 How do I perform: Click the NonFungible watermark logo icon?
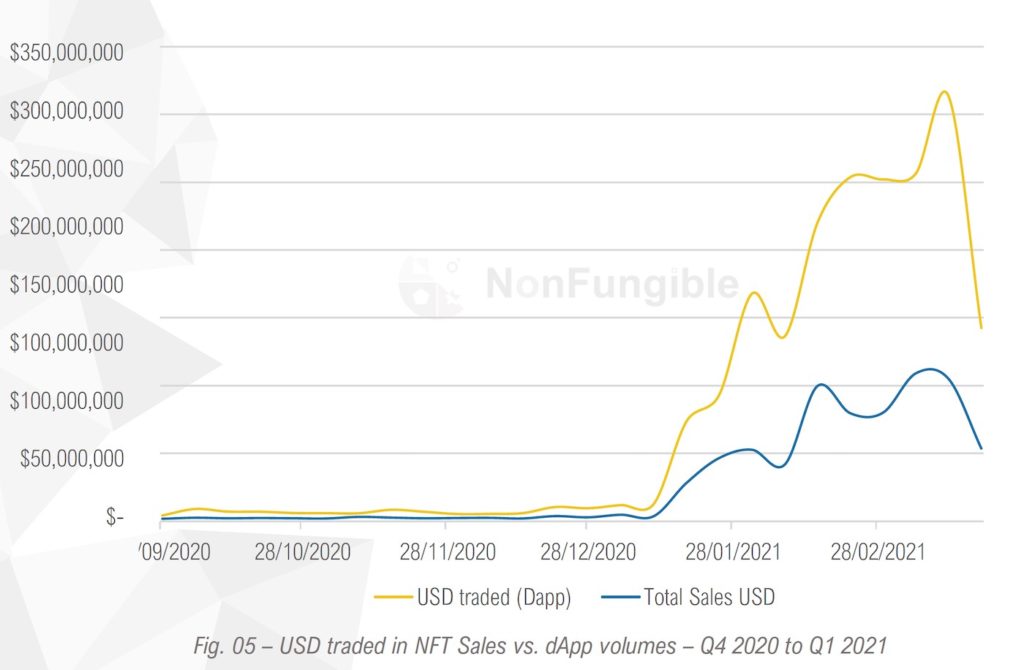click(x=430, y=286)
